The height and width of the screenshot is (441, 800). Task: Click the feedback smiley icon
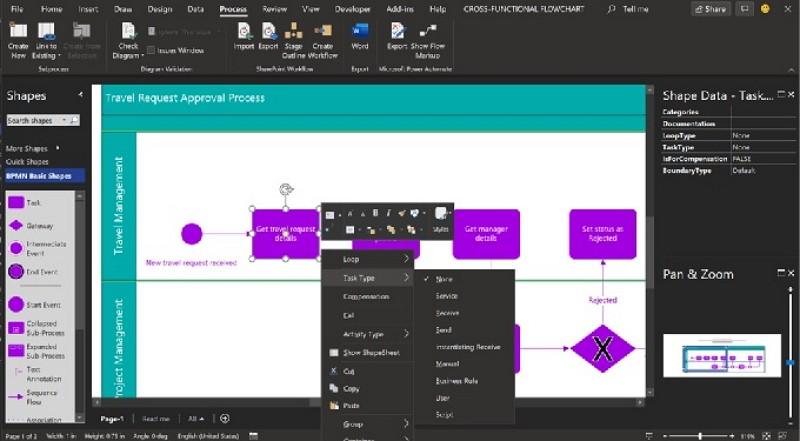pyautogui.click(x=765, y=9)
